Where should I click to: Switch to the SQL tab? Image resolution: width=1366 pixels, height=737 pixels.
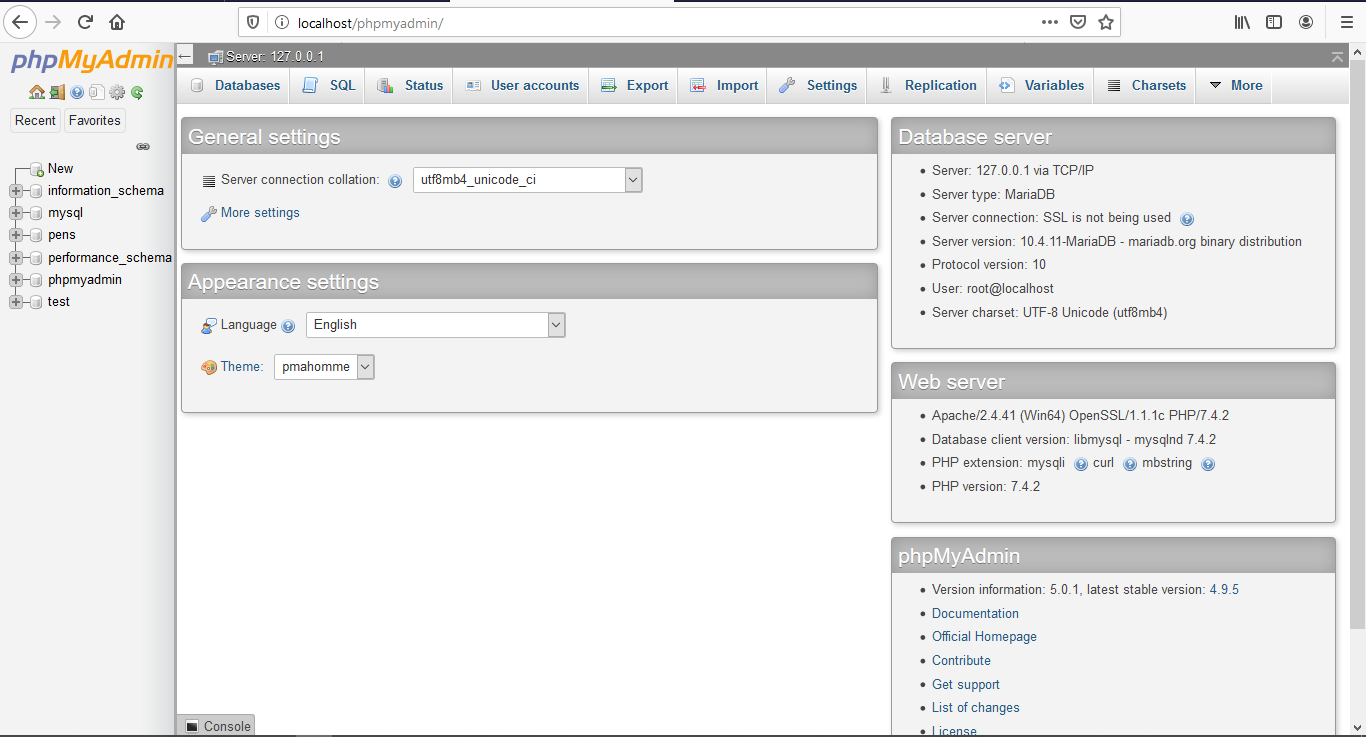point(328,86)
